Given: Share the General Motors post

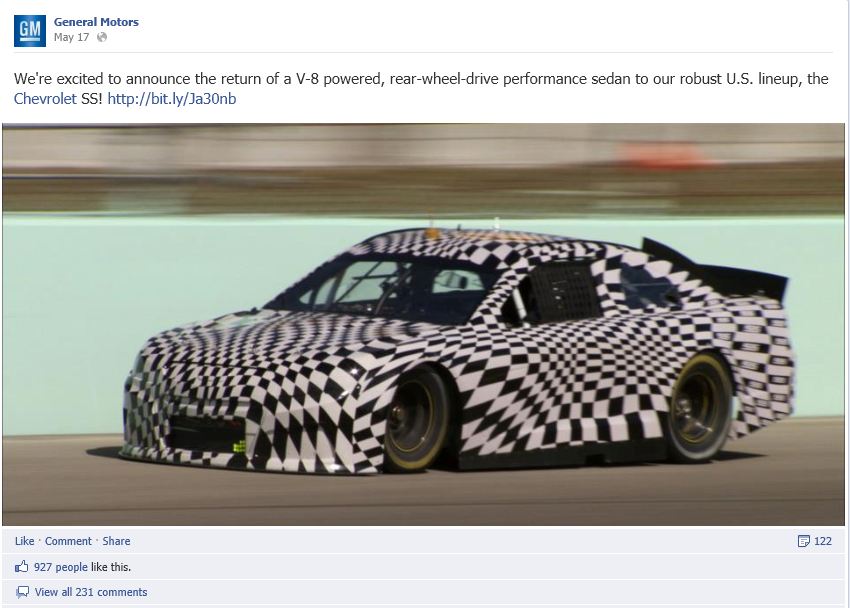Looking at the screenshot, I should click(116, 541).
